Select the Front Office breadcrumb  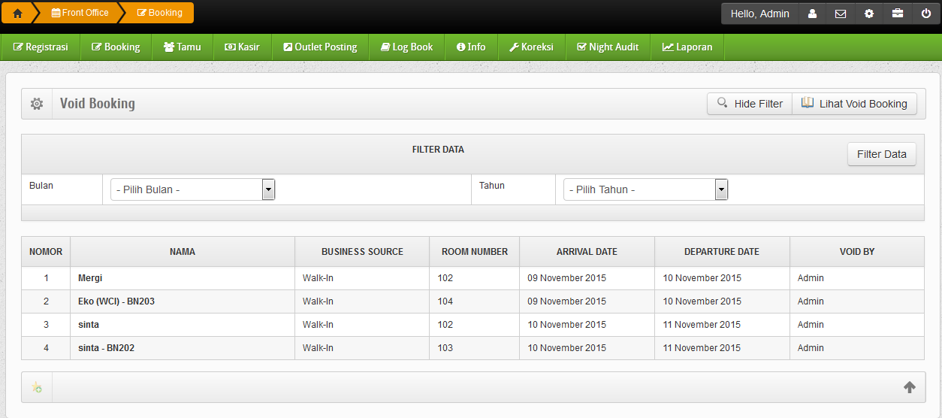(x=79, y=13)
